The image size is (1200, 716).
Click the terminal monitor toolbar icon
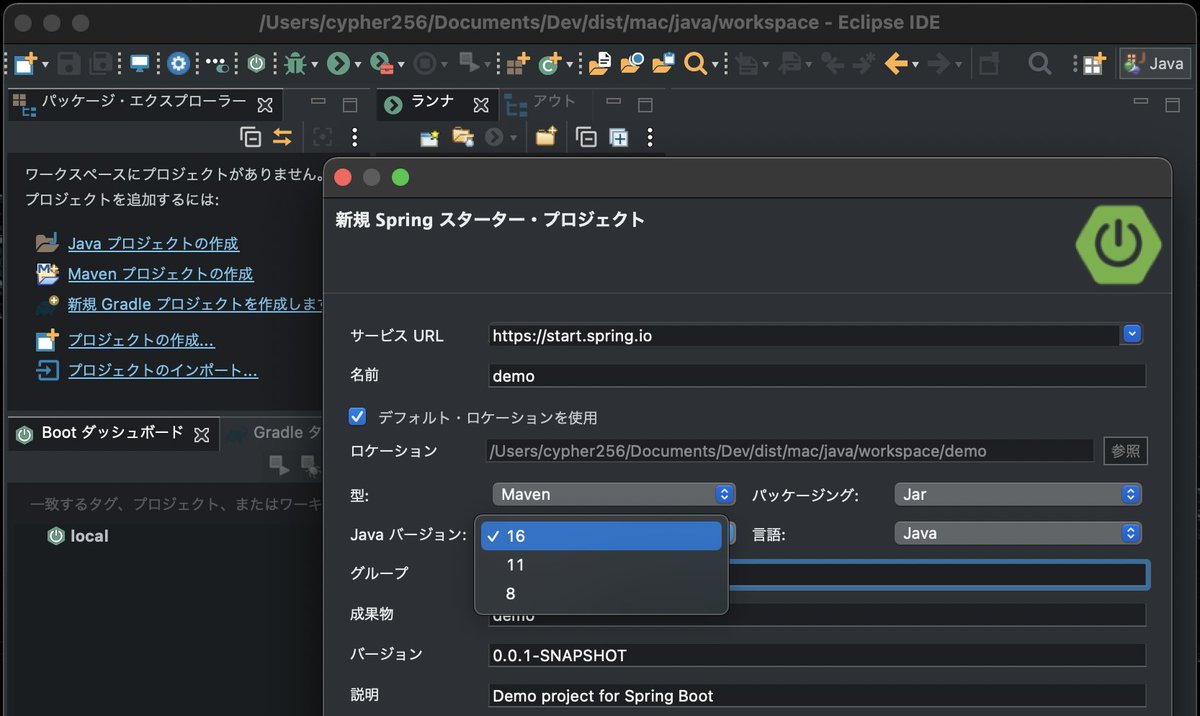click(x=140, y=64)
